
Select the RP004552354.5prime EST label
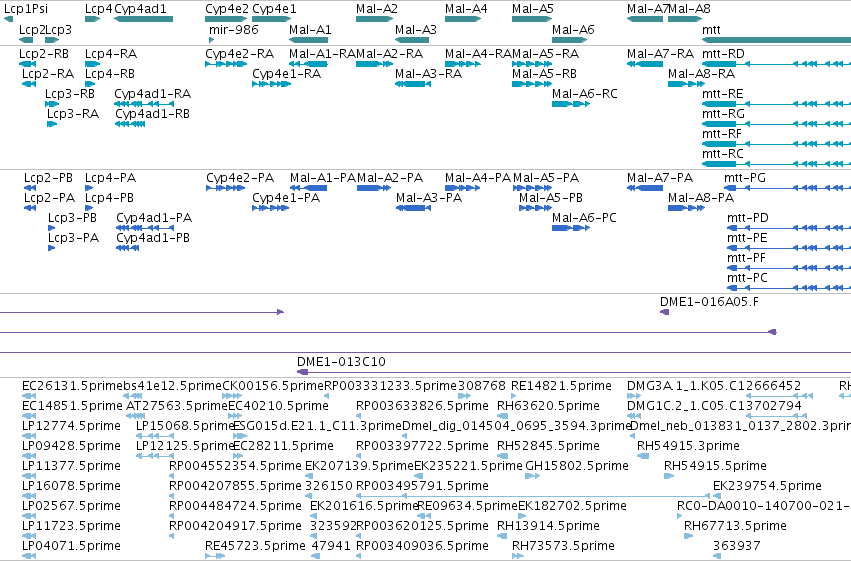pyautogui.click(x=235, y=466)
